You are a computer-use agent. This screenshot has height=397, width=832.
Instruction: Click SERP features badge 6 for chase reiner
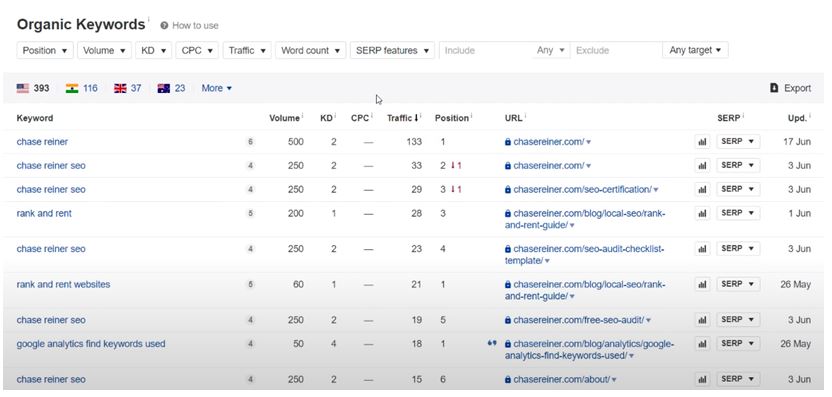coord(250,142)
